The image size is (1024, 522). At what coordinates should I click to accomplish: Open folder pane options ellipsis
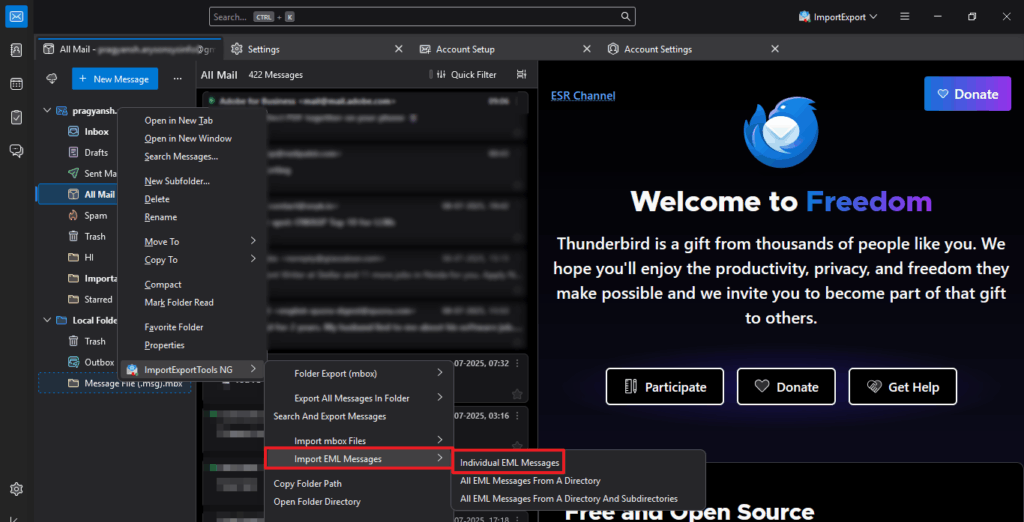178,78
